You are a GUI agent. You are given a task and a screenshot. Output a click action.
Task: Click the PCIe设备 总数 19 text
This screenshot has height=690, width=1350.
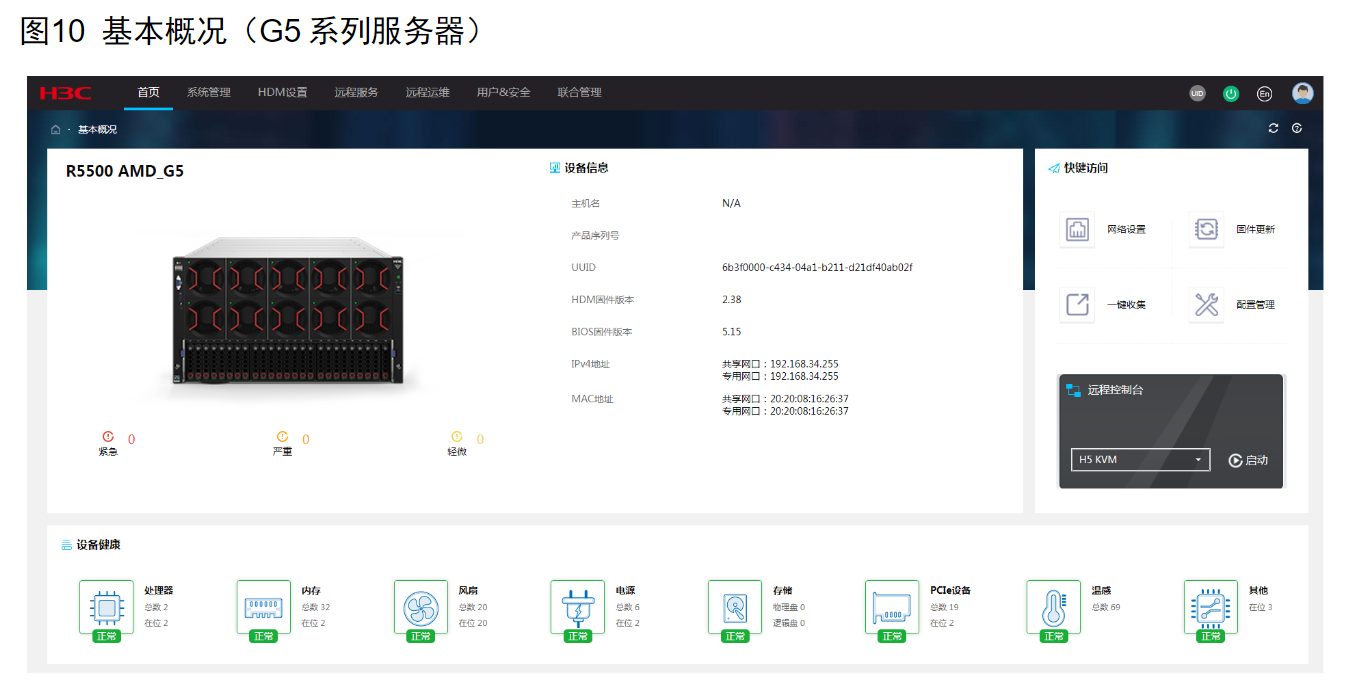click(945, 607)
